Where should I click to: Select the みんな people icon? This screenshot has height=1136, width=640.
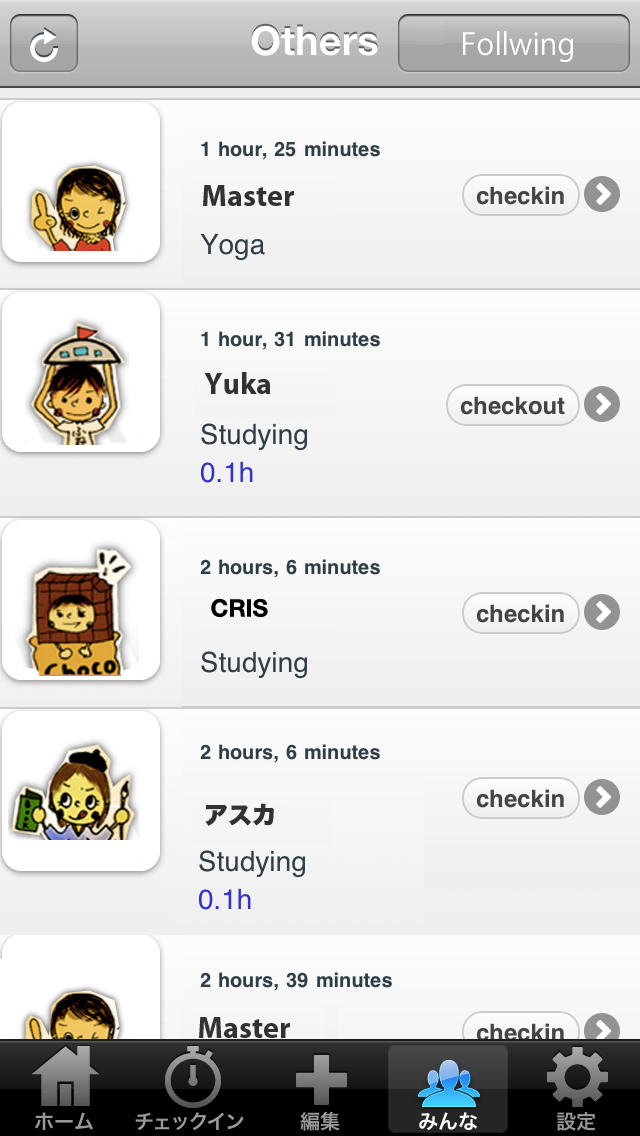coord(448,1089)
